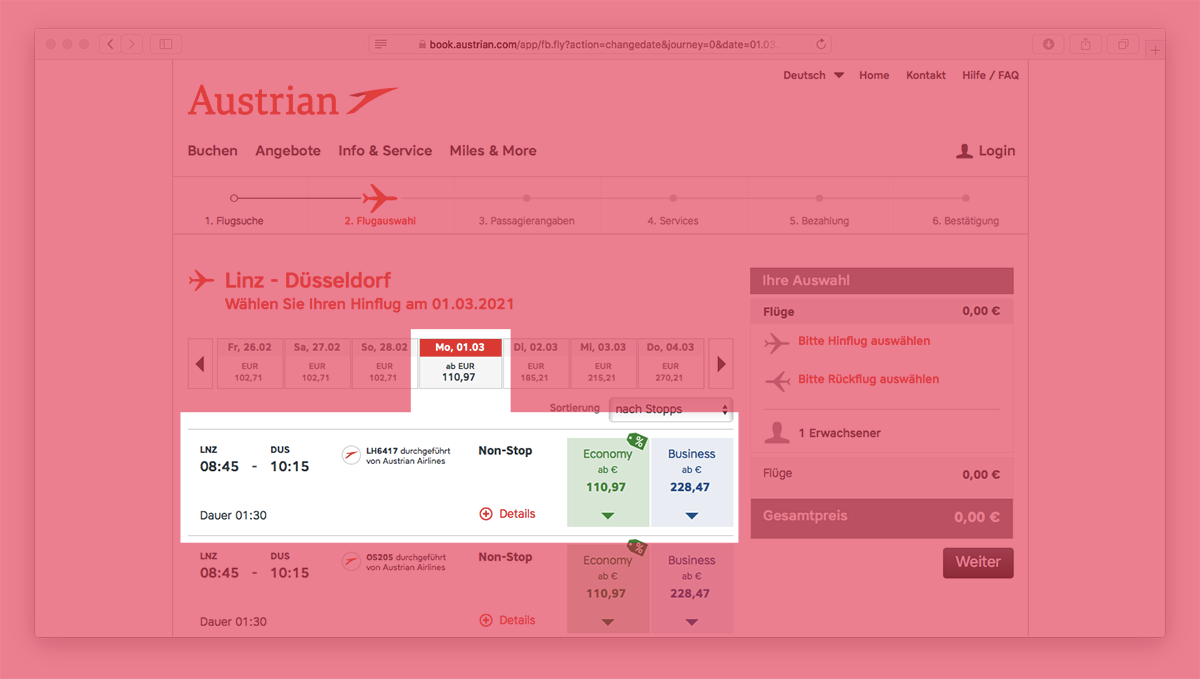Click the Austrian Airlines logo
The image size is (1200, 679).
pos(292,101)
